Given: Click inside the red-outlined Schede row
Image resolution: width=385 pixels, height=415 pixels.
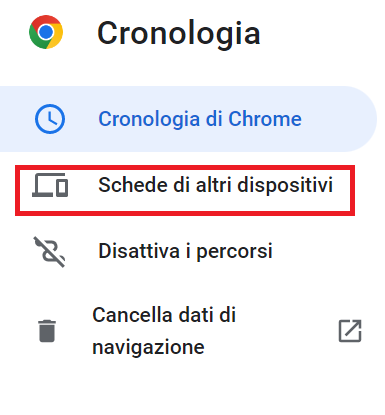Looking at the screenshot, I should pyautogui.click(x=185, y=190).
